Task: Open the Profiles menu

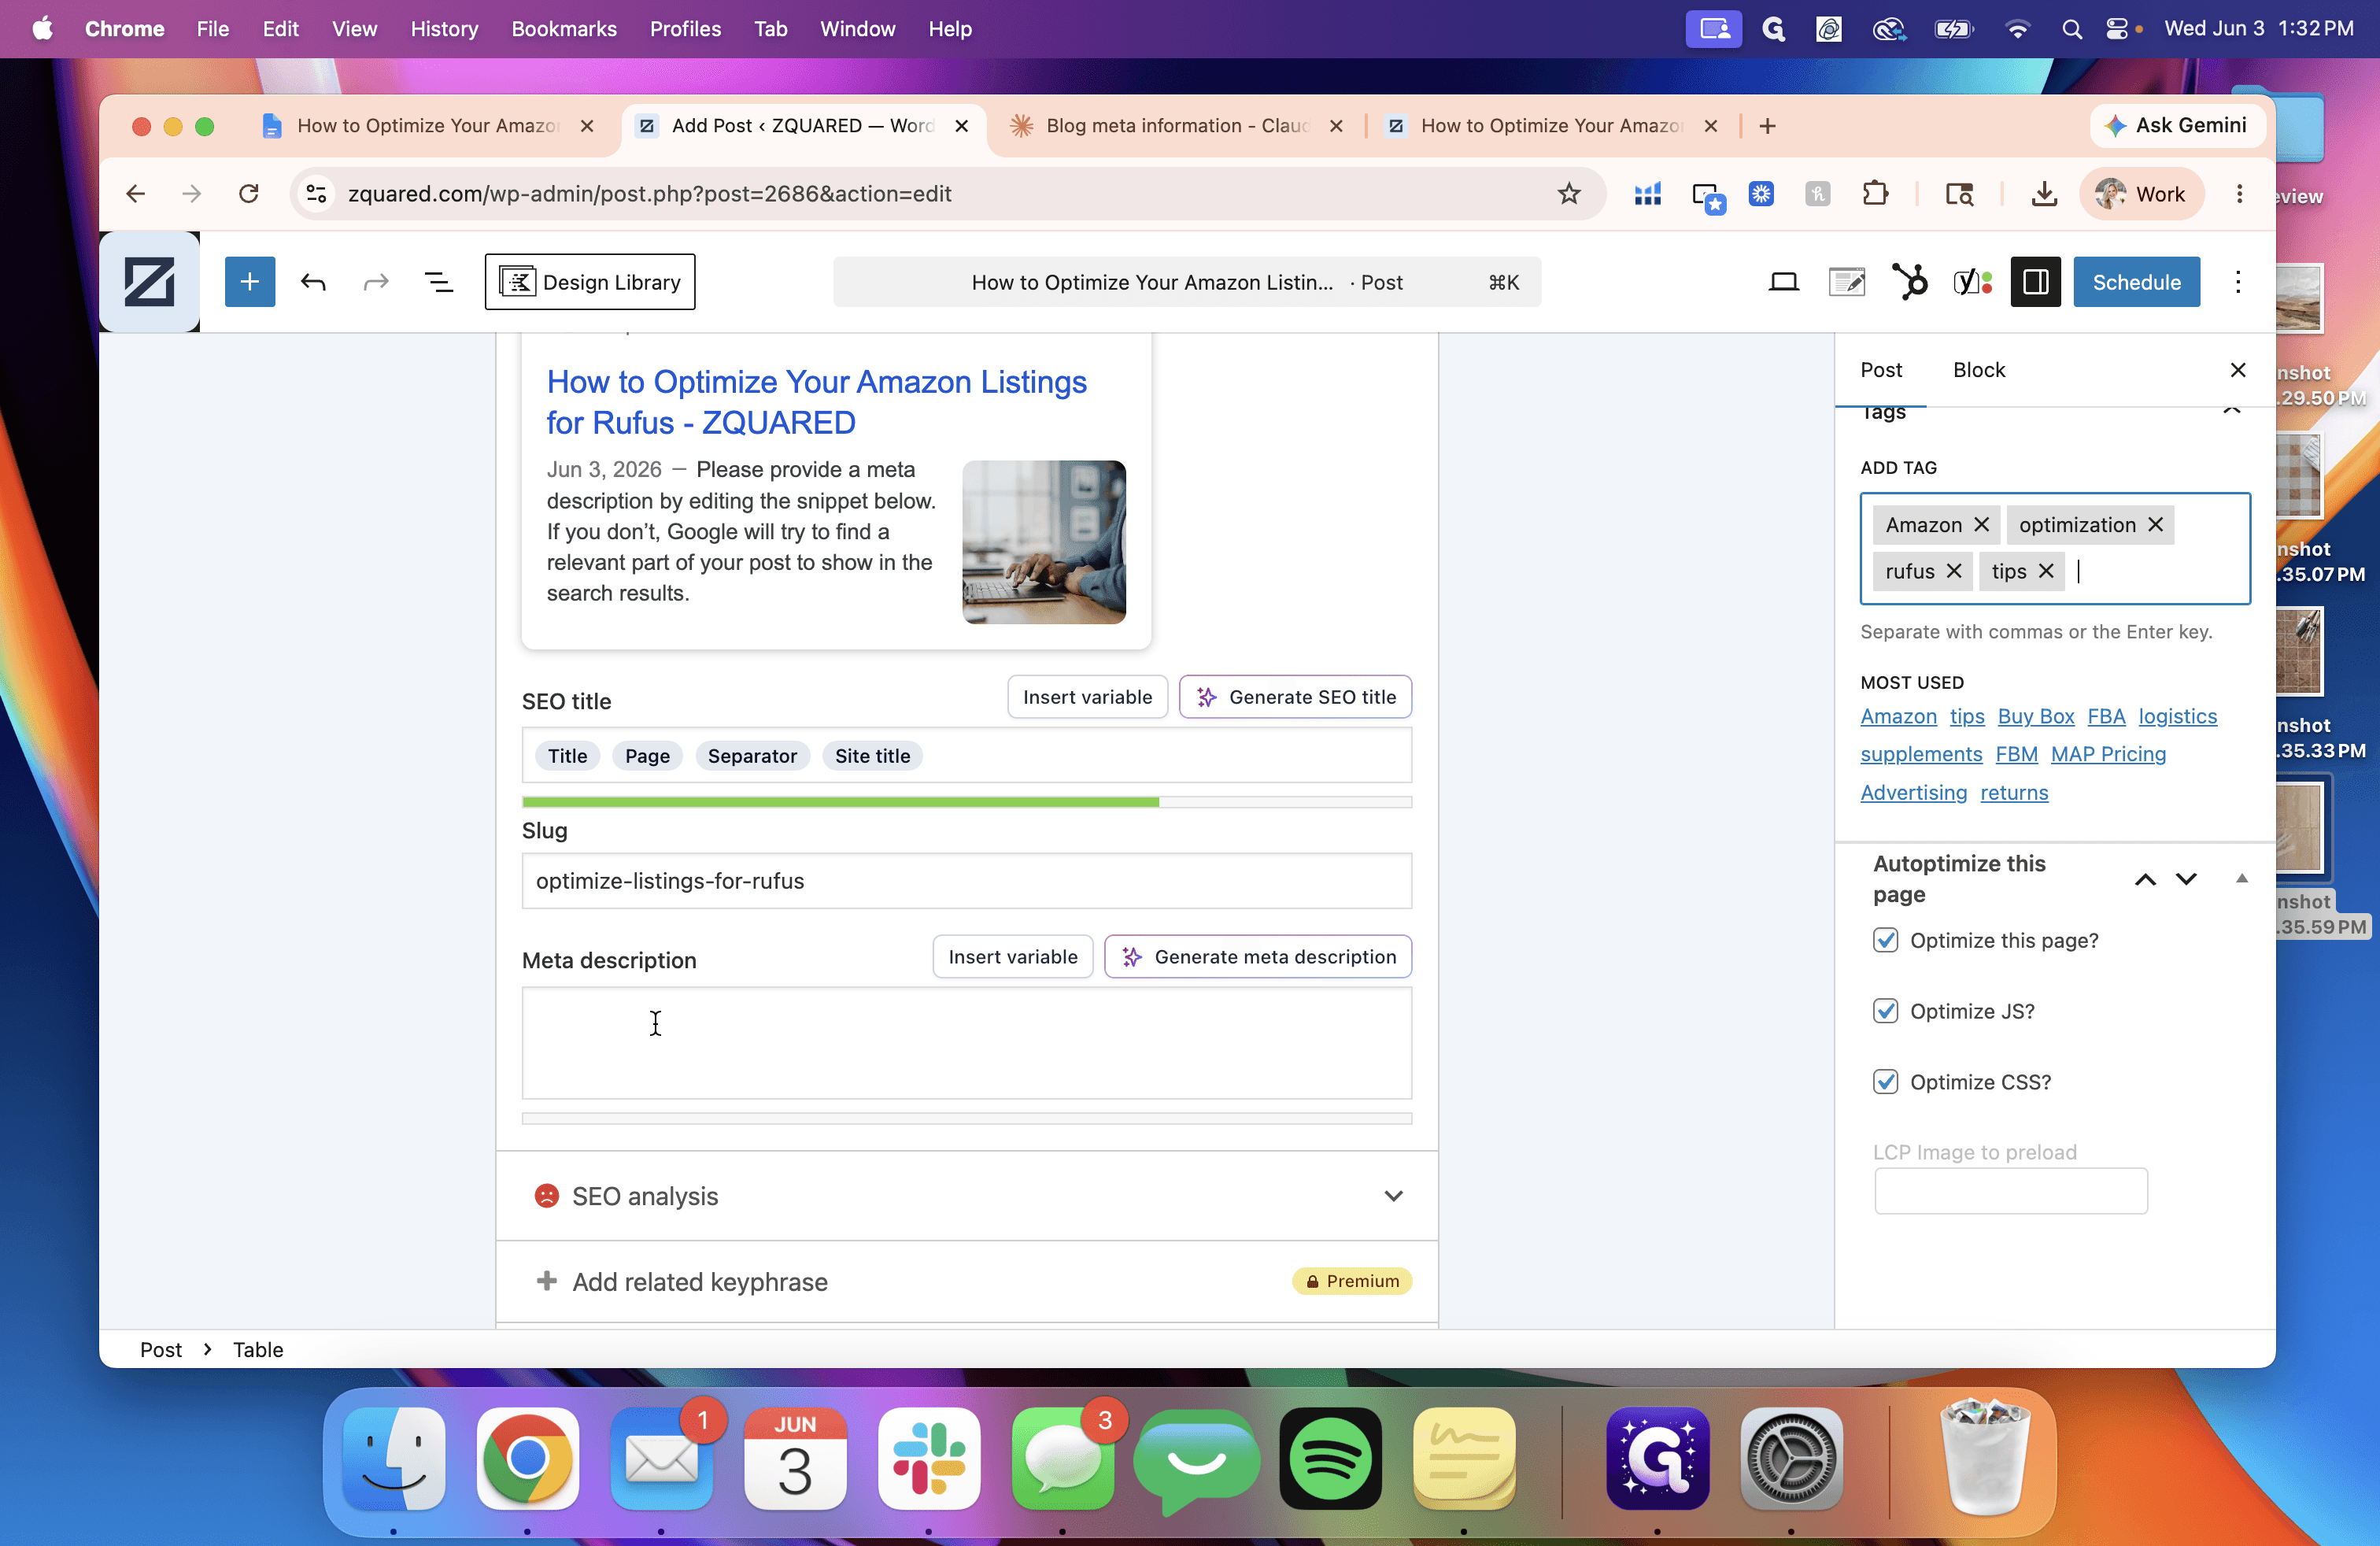Action: (x=685, y=29)
